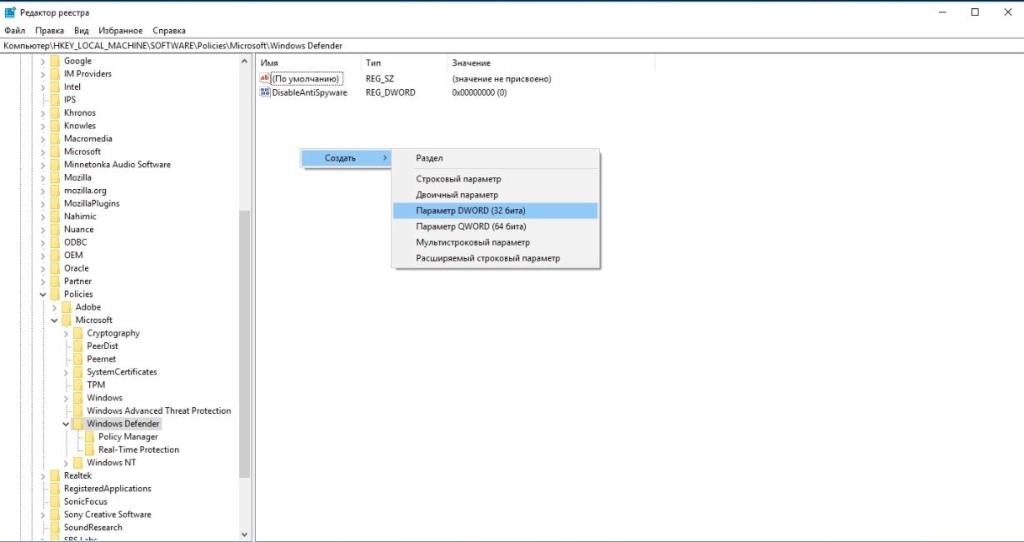Click the Windows Defender folder icon
The image size is (1024, 542).
78,423
